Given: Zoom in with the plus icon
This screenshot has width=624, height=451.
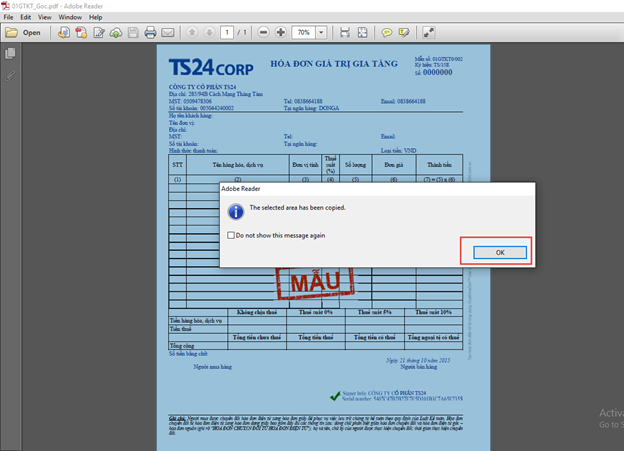Looking at the screenshot, I should coord(281,33).
